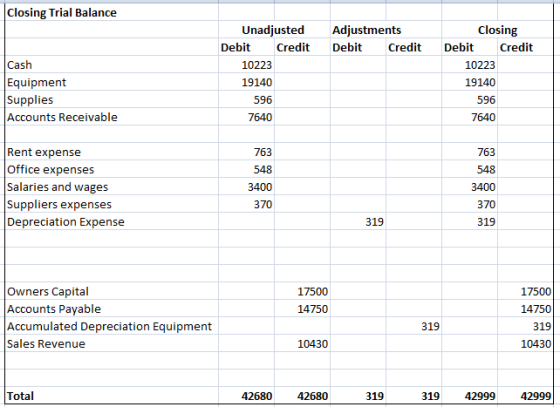Select Owners Capital 17500 in Closing Credit
The width and height of the screenshot is (560, 407).
click(536, 292)
